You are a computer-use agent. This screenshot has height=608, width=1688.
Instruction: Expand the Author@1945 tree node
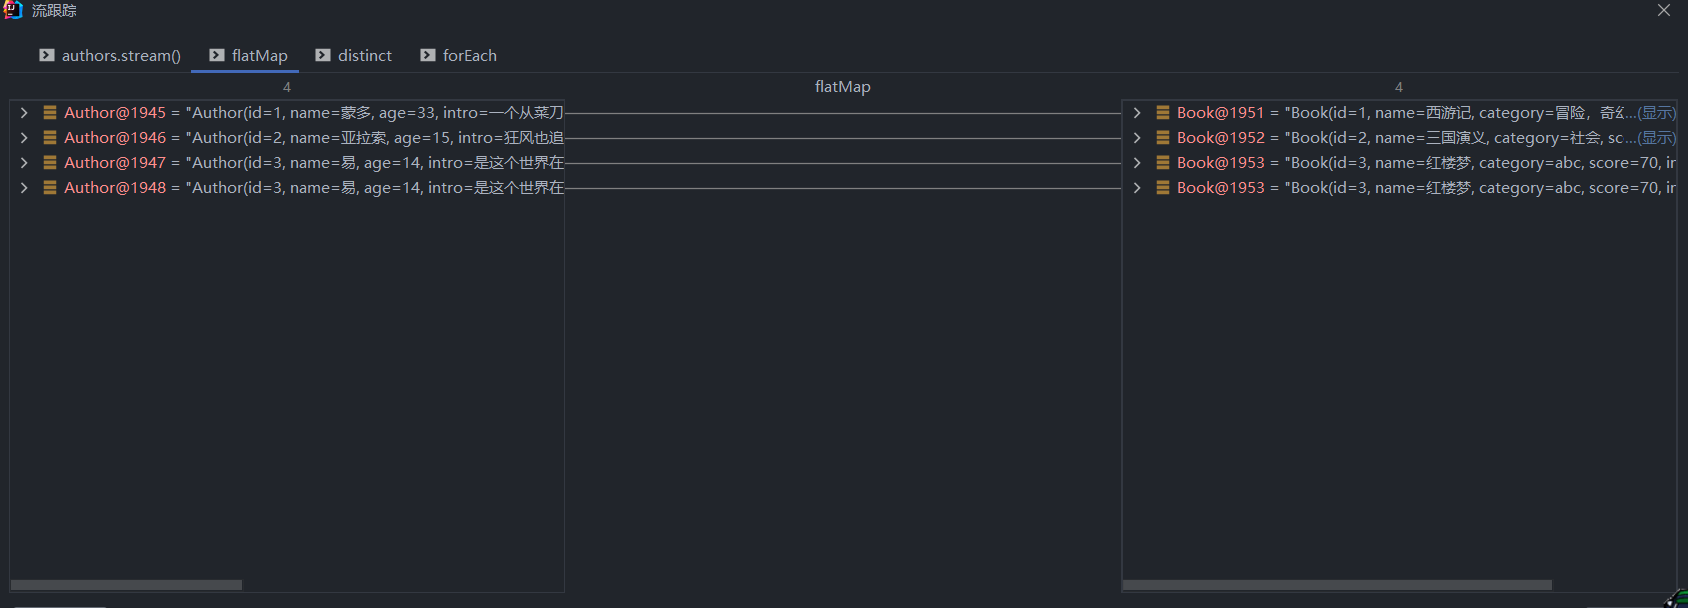pyautogui.click(x=24, y=113)
